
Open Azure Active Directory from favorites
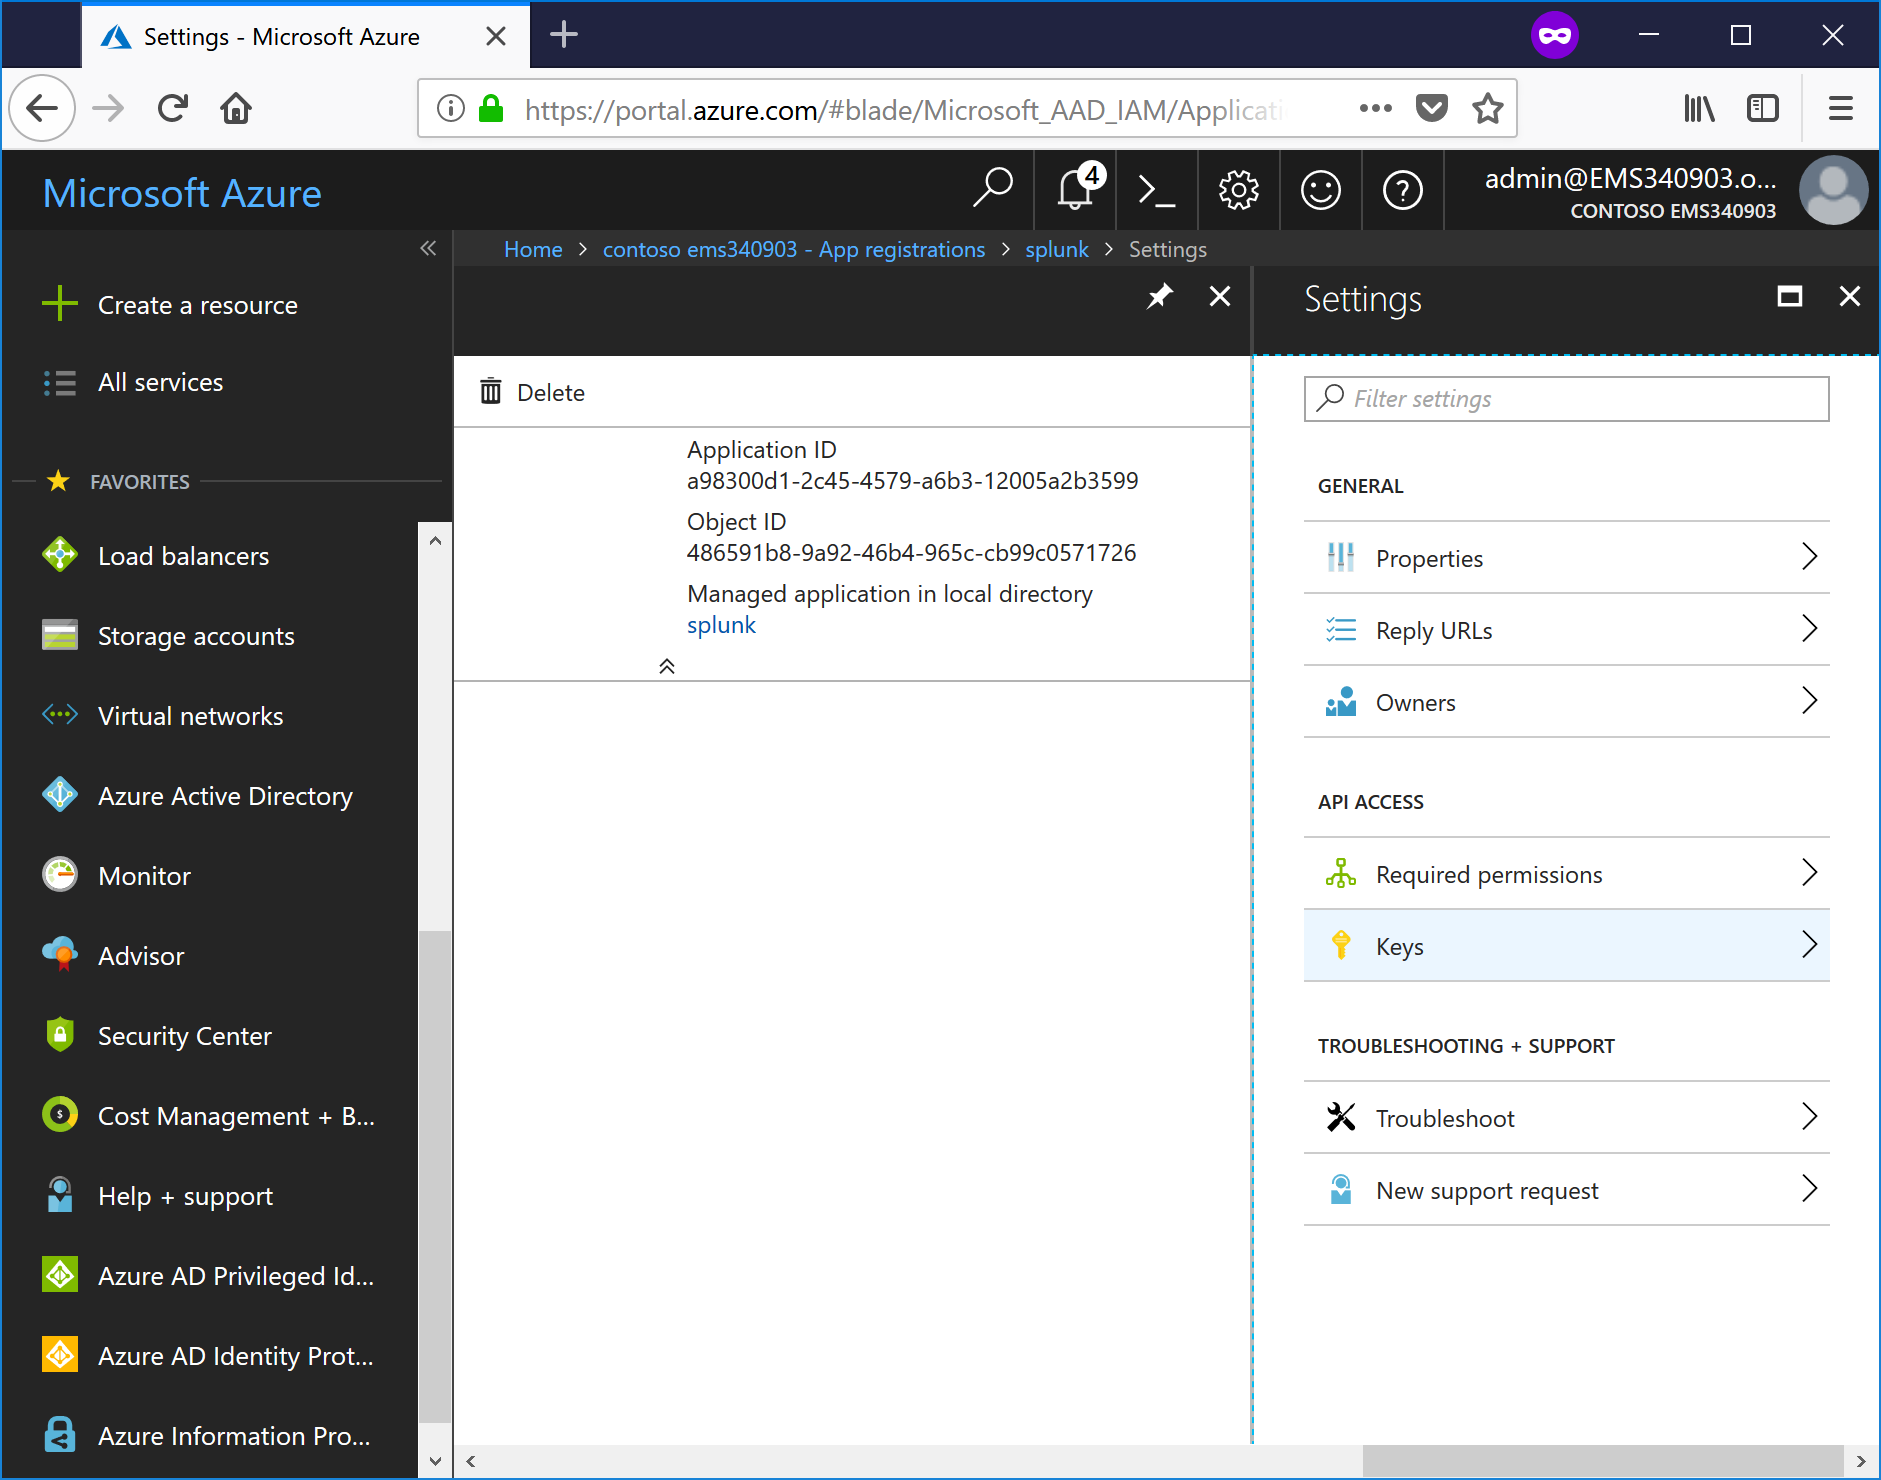click(224, 795)
